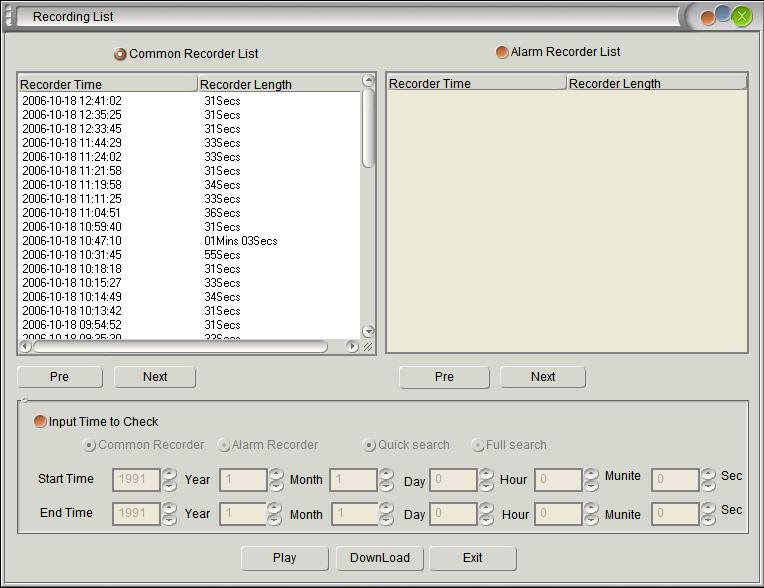Select recording 2006-10-18 10:59:40
This screenshot has width=764, height=588.
click(x=189, y=227)
